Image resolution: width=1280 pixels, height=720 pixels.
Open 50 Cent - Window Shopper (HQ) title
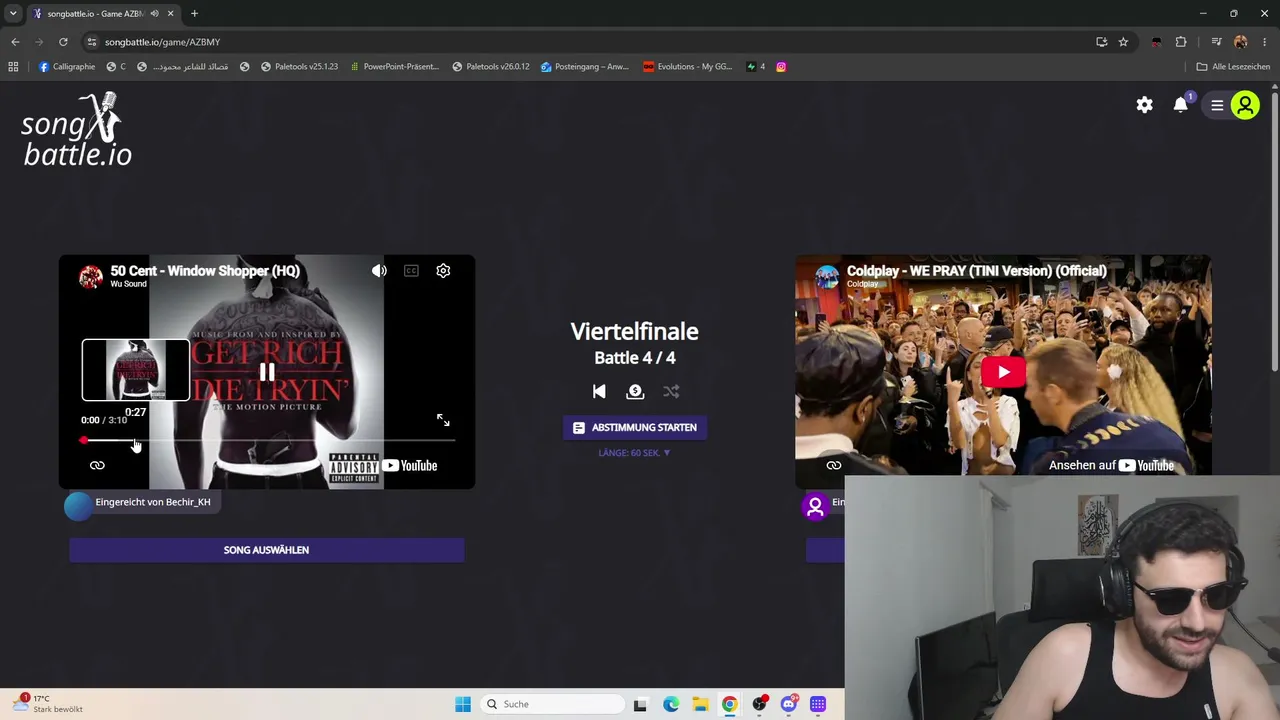(x=205, y=271)
